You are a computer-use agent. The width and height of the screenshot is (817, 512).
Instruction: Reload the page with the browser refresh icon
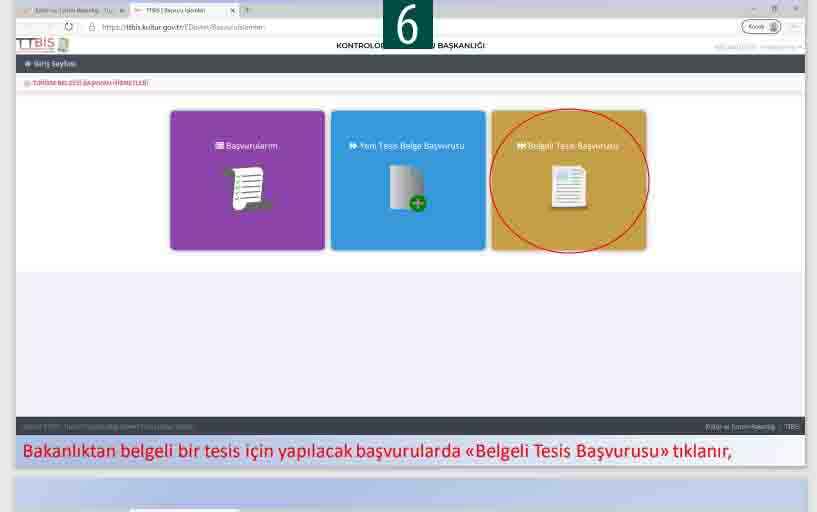point(69,27)
